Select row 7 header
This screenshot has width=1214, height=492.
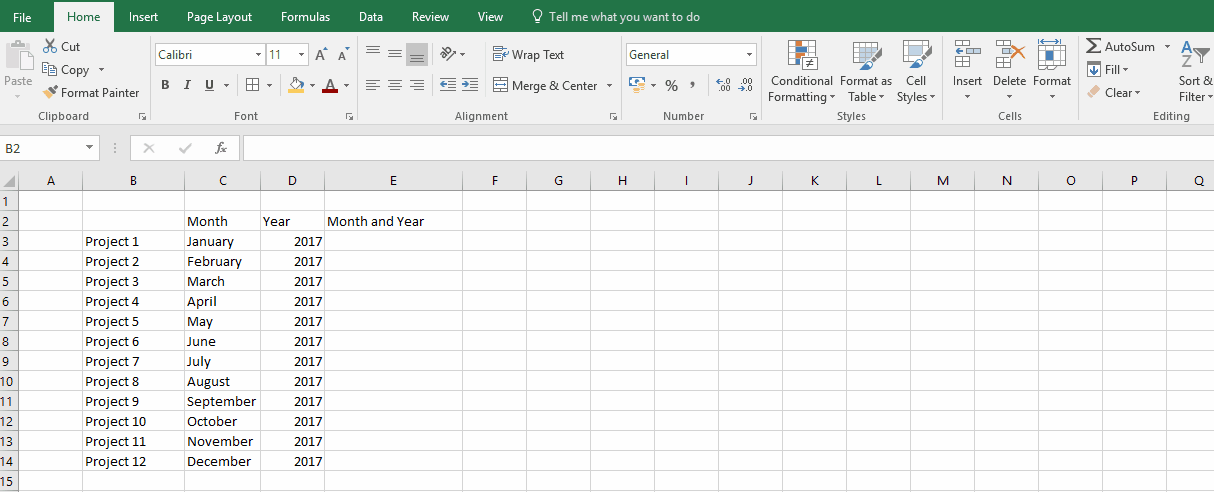click(x=9, y=321)
